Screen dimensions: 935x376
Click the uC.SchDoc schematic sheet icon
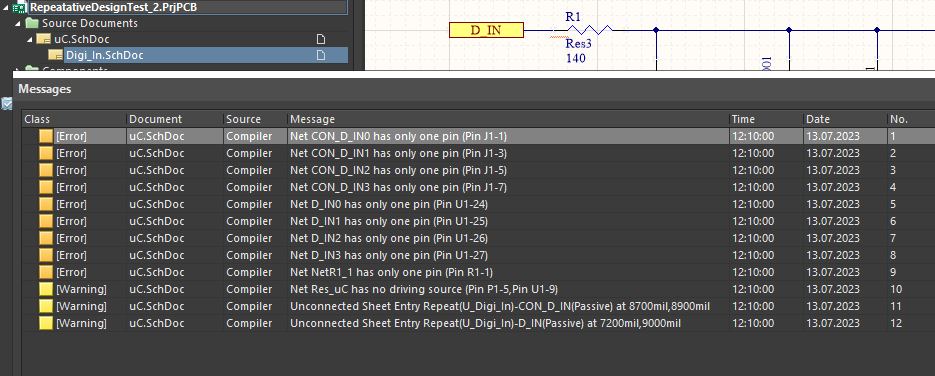[43, 39]
